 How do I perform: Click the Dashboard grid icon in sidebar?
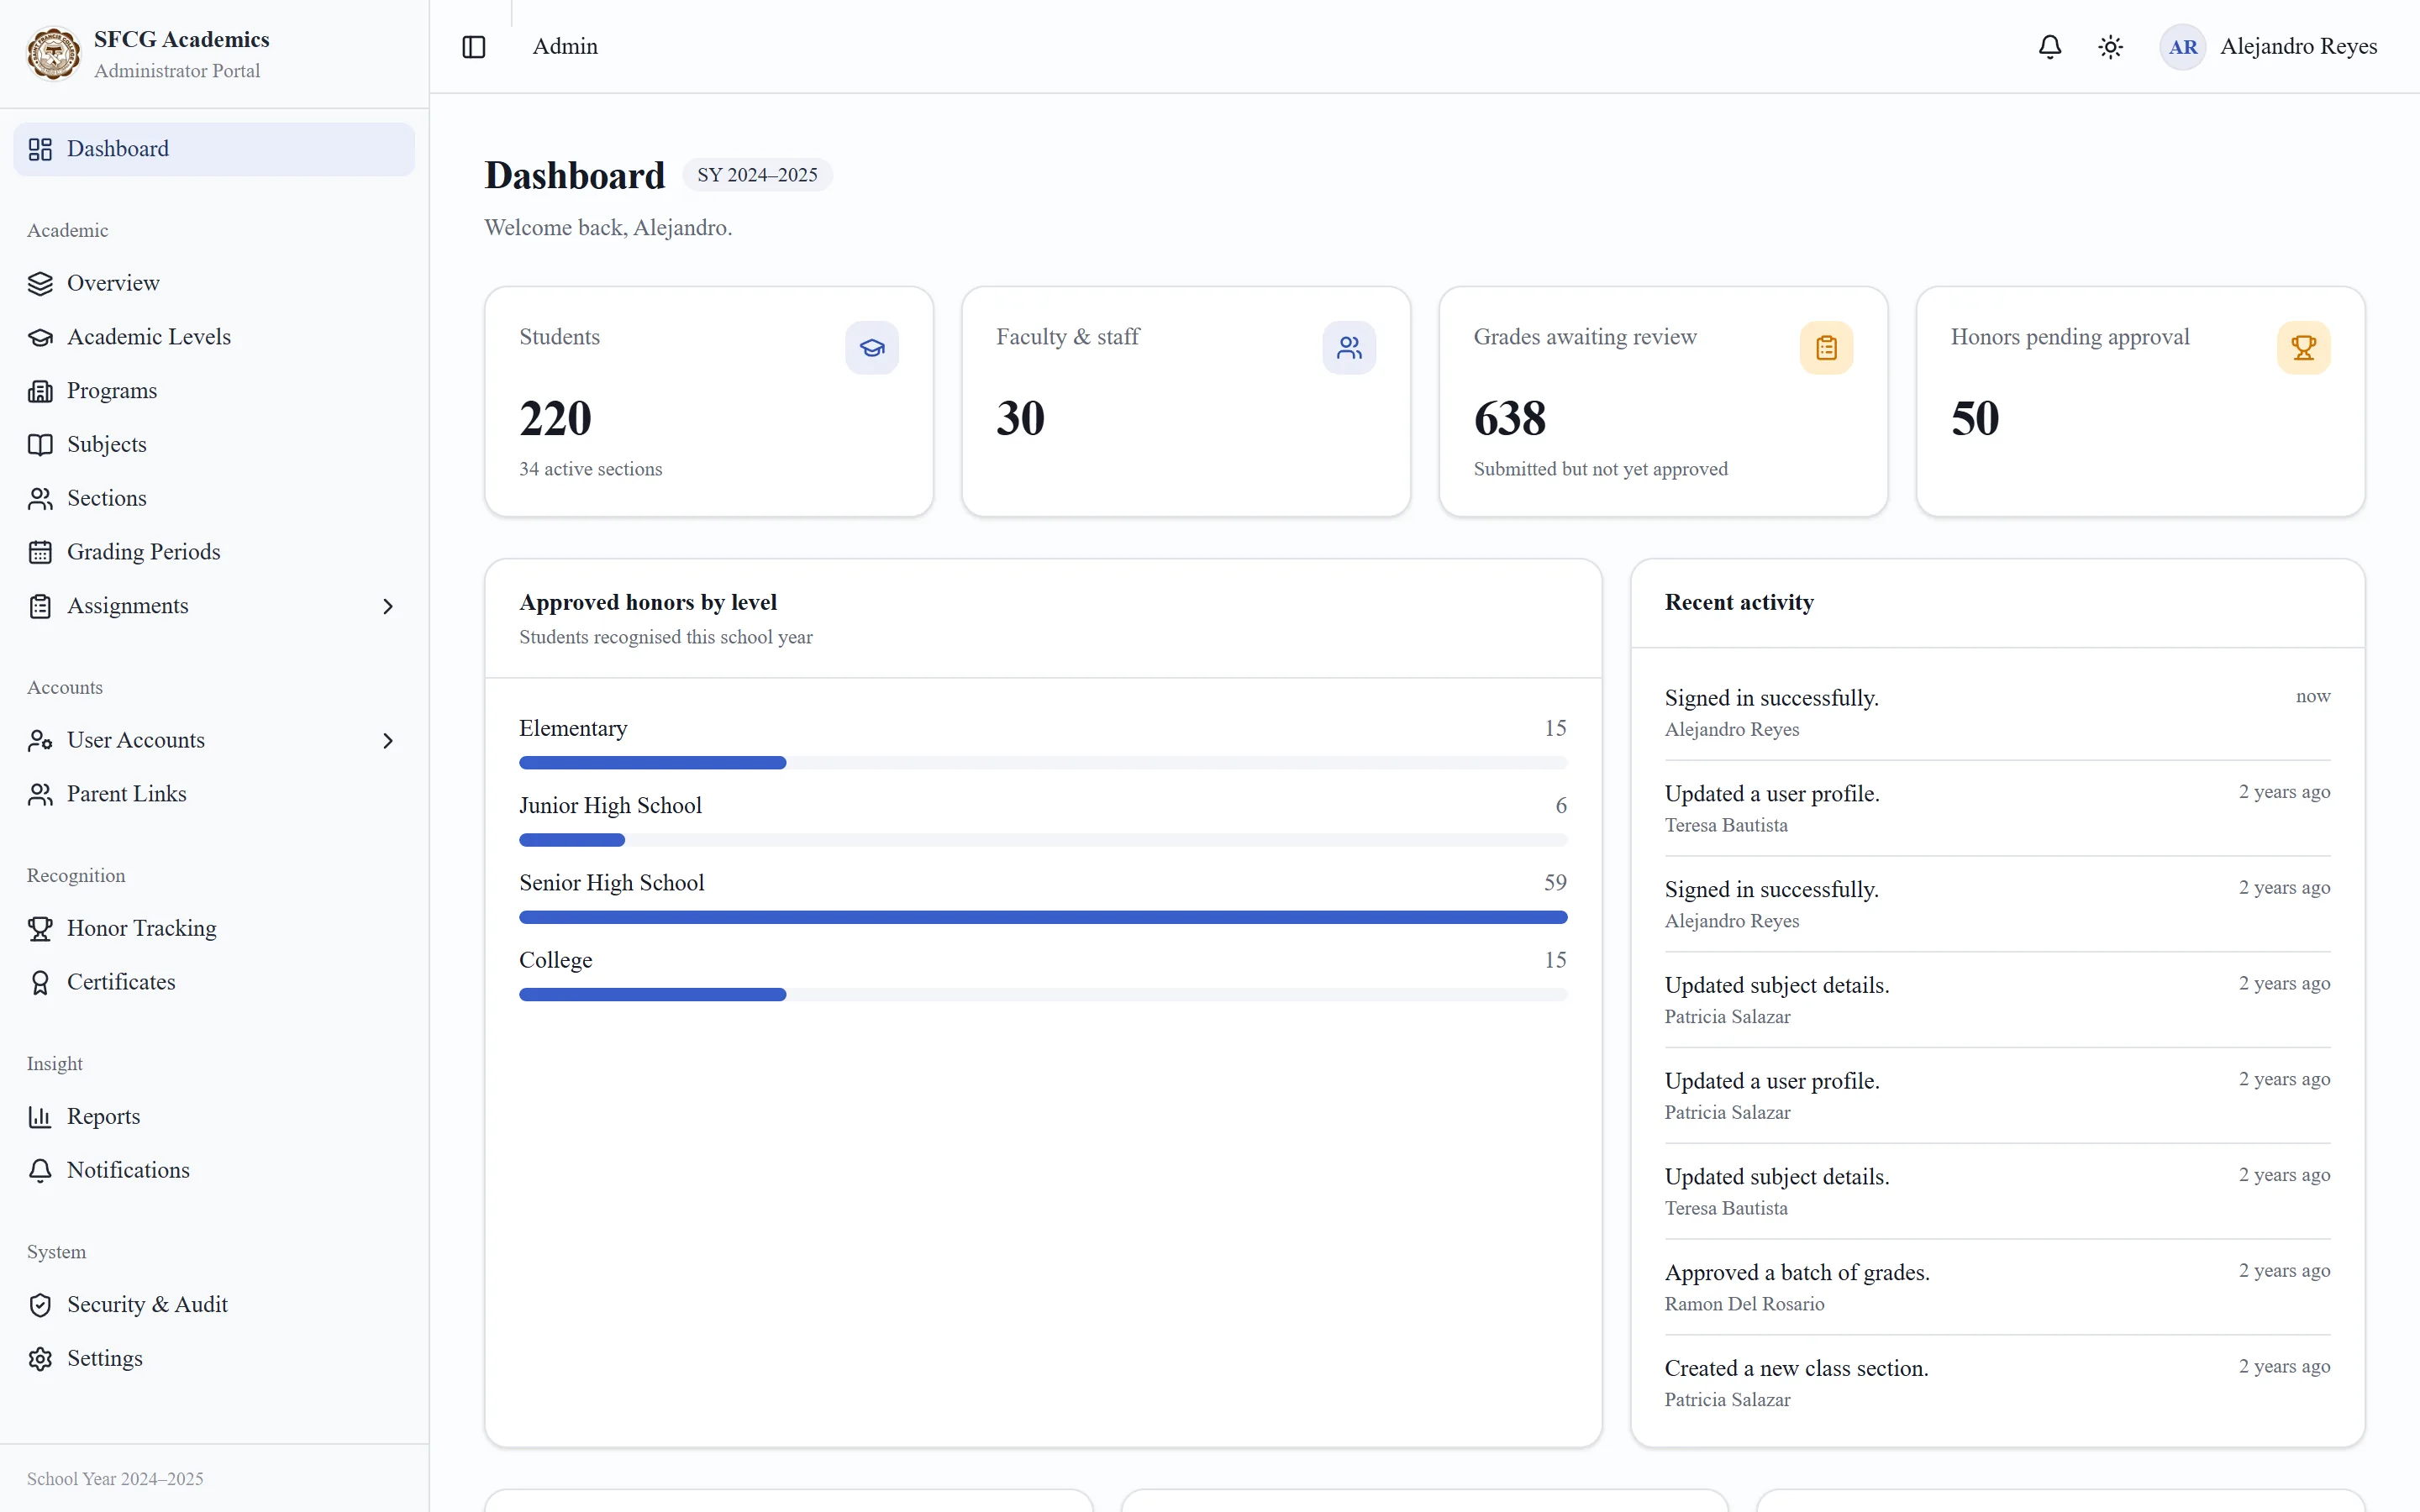(40, 149)
